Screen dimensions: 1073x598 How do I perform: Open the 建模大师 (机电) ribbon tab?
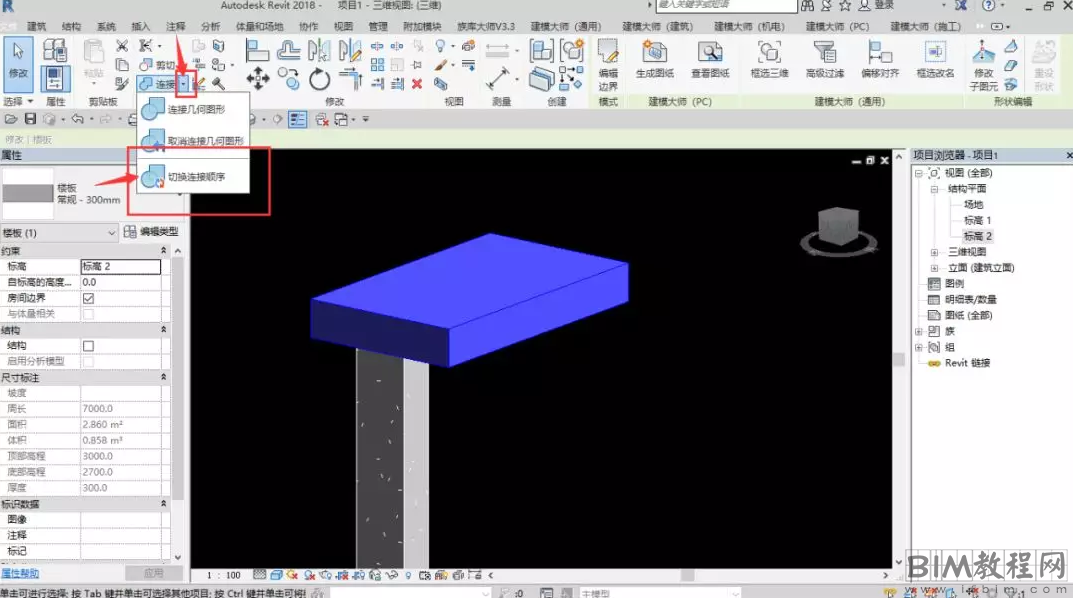click(x=750, y=26)
